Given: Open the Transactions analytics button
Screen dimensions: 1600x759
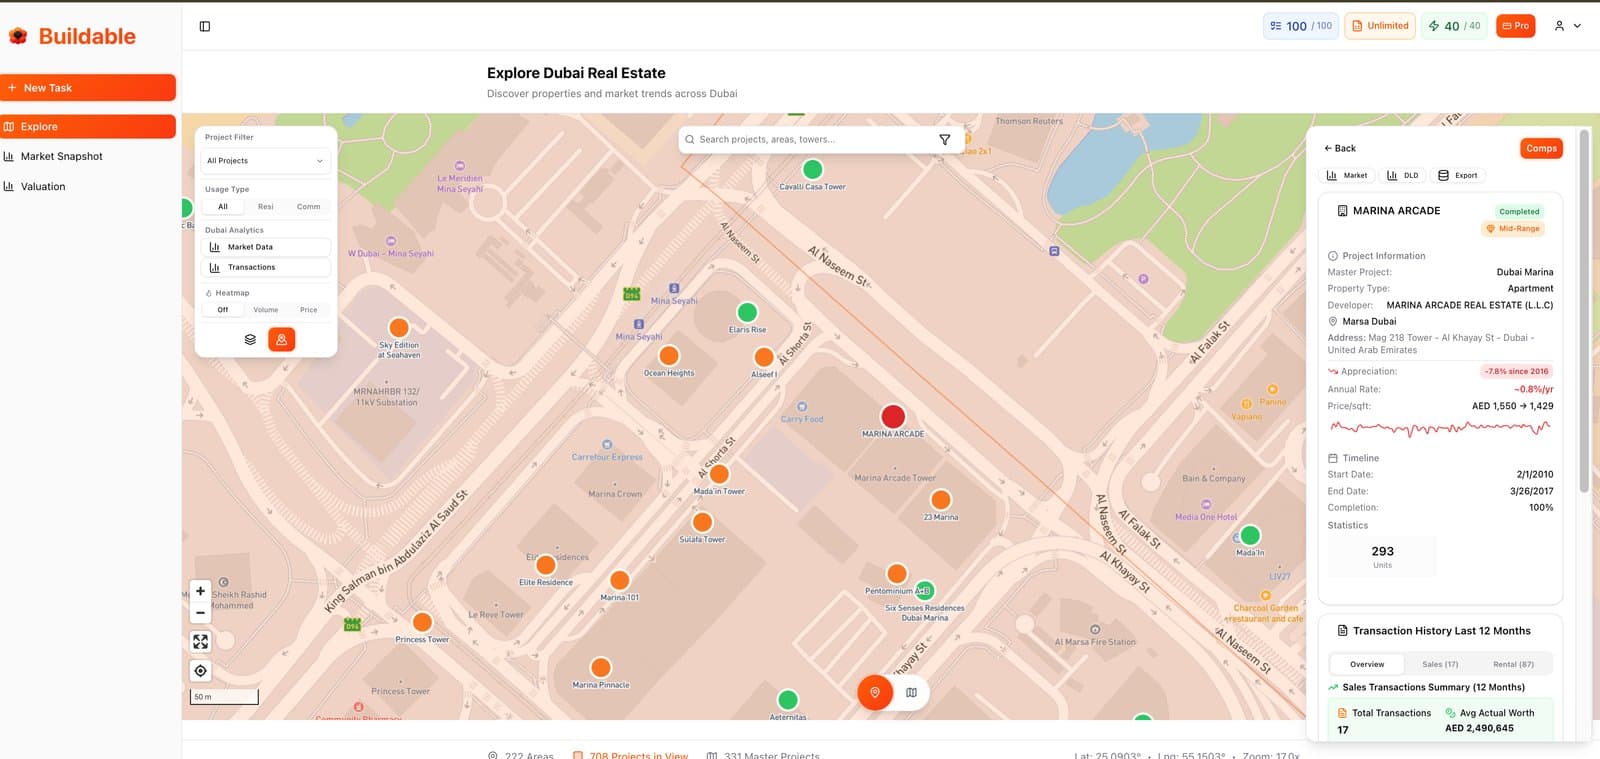Looking at the screenshot, I should coord(266,268).
